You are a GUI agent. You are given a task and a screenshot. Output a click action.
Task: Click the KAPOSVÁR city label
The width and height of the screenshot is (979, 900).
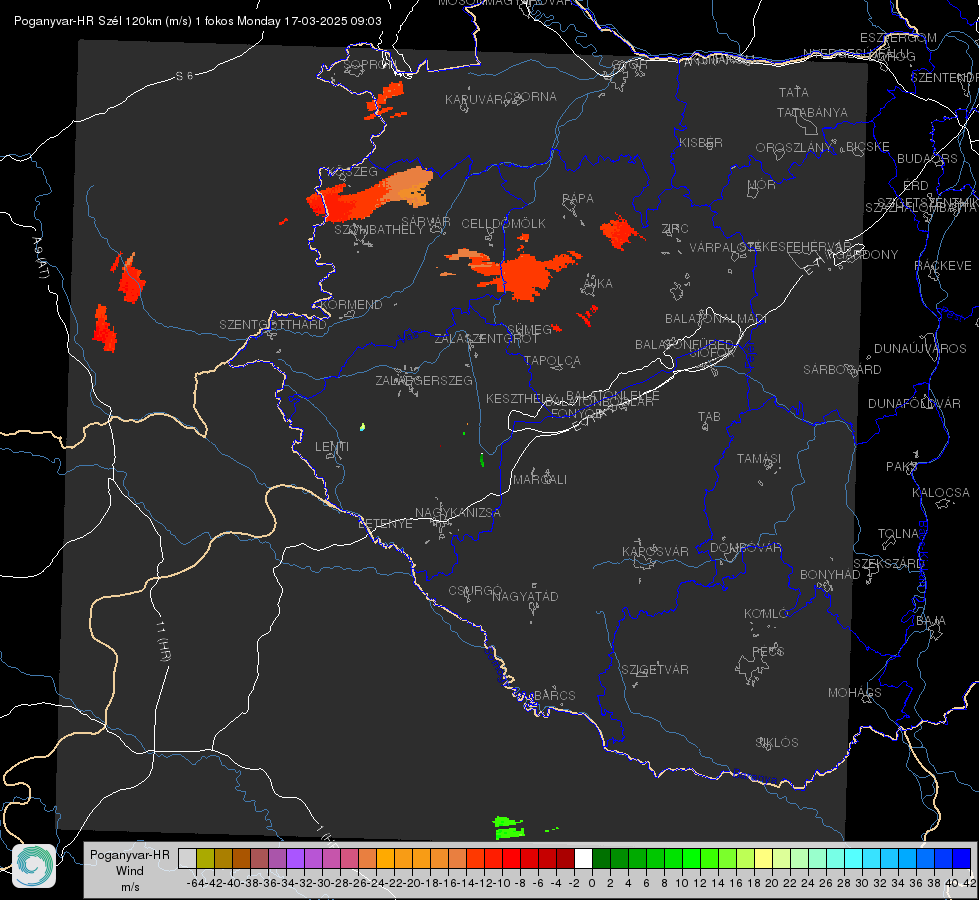point(656,551)
